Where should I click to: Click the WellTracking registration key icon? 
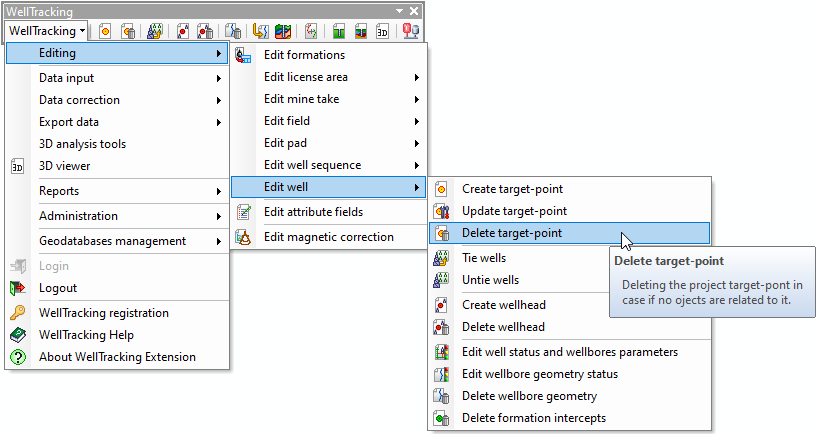tap(18, 313)
